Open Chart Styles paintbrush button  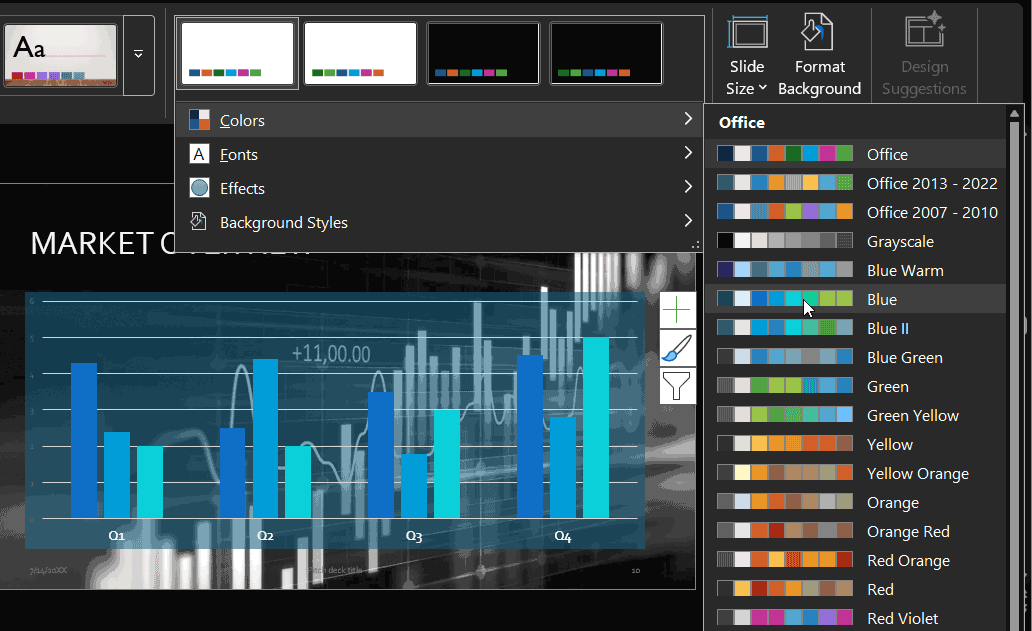677,348
